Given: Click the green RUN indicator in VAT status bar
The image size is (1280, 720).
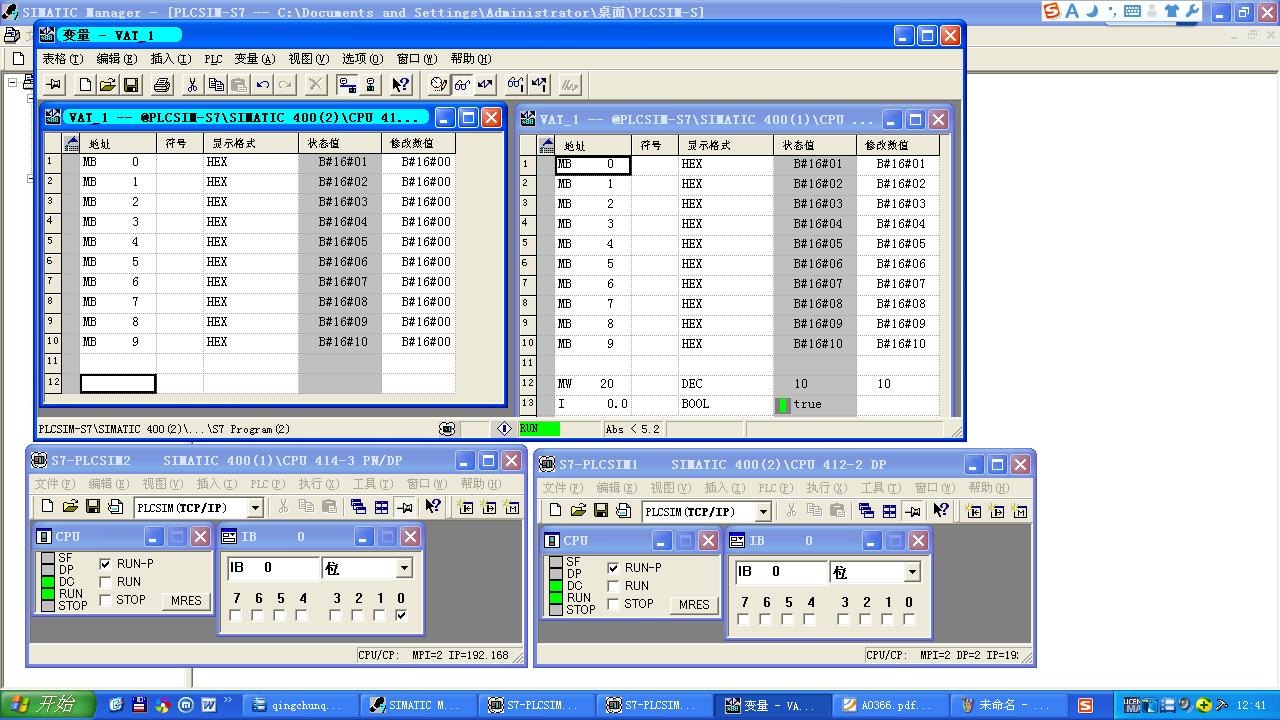Looking at the screenshot, I should [x=539, y=429].
